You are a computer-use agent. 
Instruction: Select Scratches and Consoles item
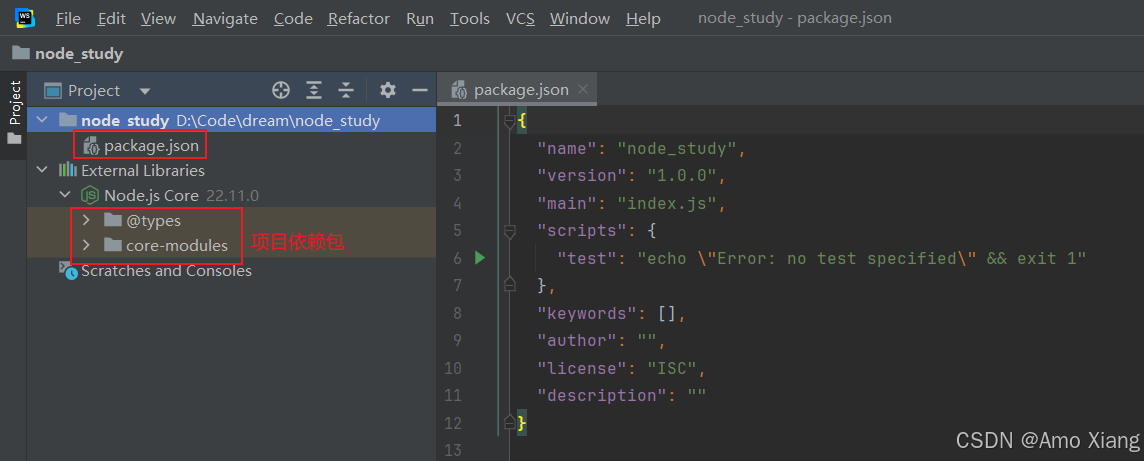(x=166, y=271)
